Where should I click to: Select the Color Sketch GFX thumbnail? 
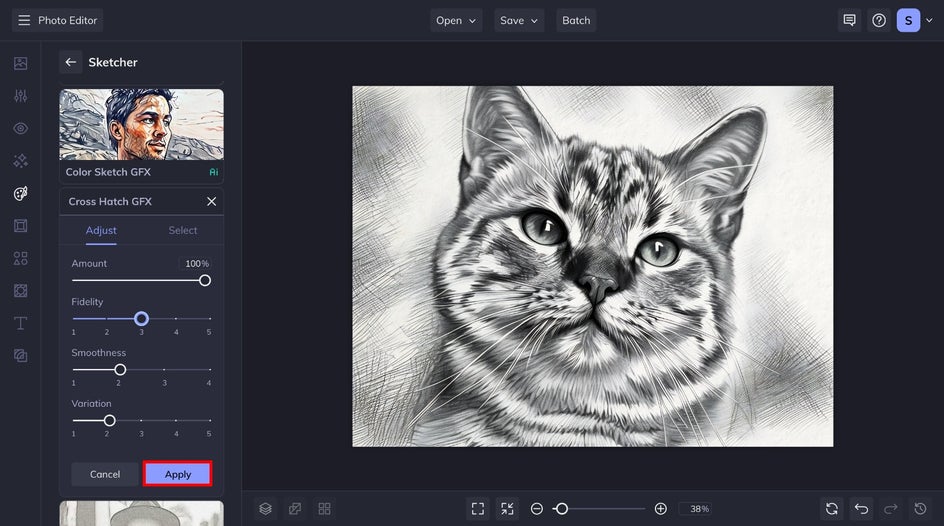(141, 125)
